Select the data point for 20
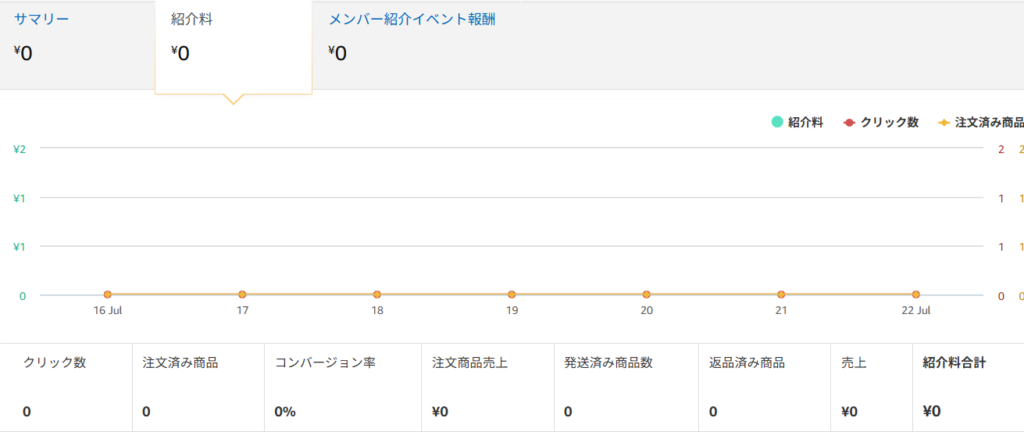 point(647,295)
